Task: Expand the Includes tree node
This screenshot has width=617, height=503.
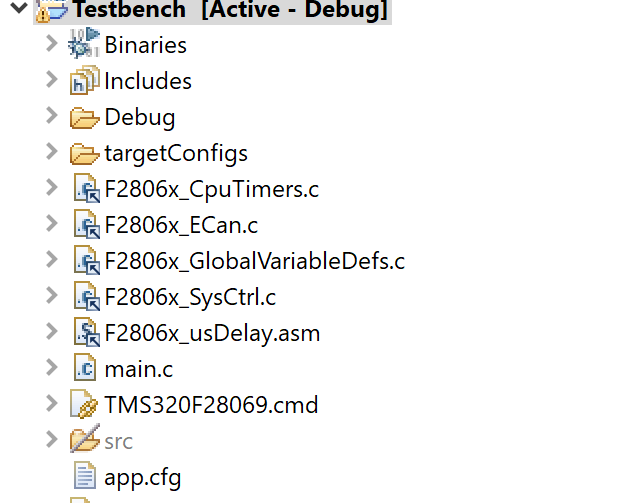Action: tap(52, 80)
